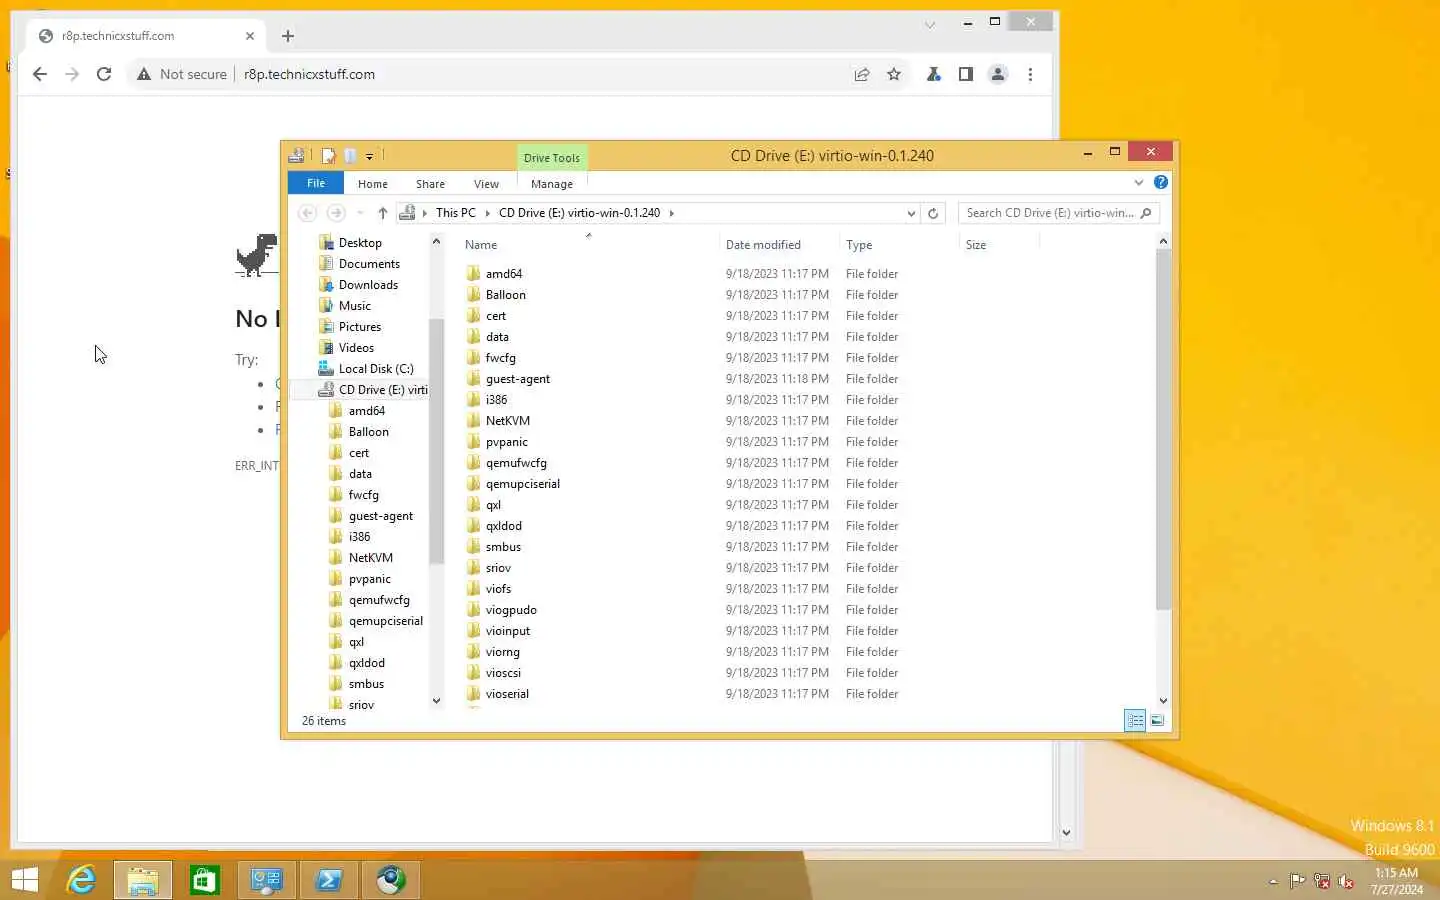The image size is (1440, 900).
Task: Expand the ribbon using the chevron
Action: pos(1138,183)
